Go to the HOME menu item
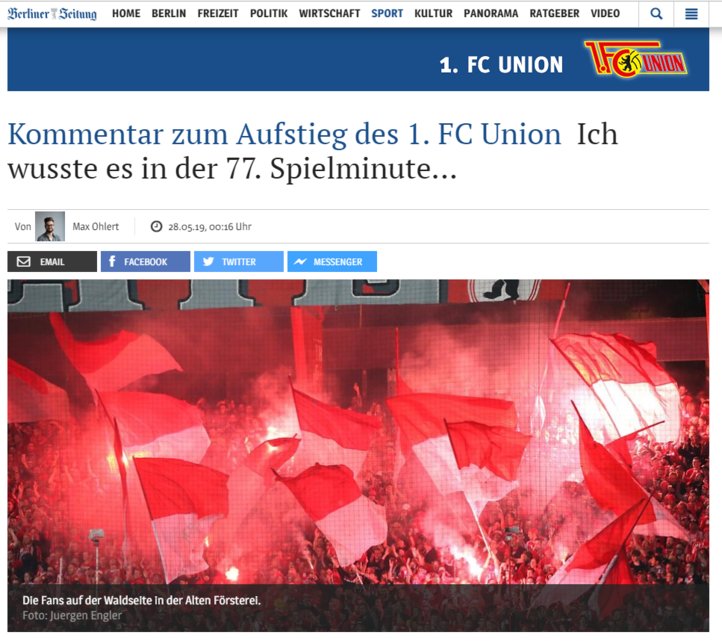The height and width of the screenshot is (641, 722). point(126,14)
